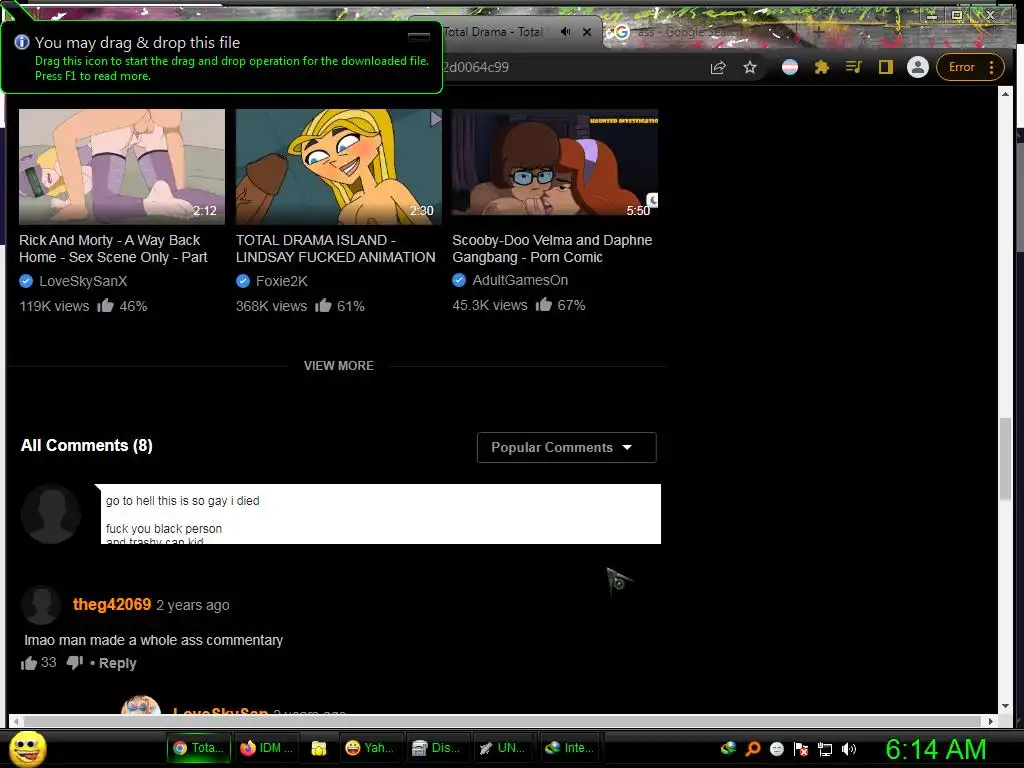Toggle the browser side panel icon

886,67
